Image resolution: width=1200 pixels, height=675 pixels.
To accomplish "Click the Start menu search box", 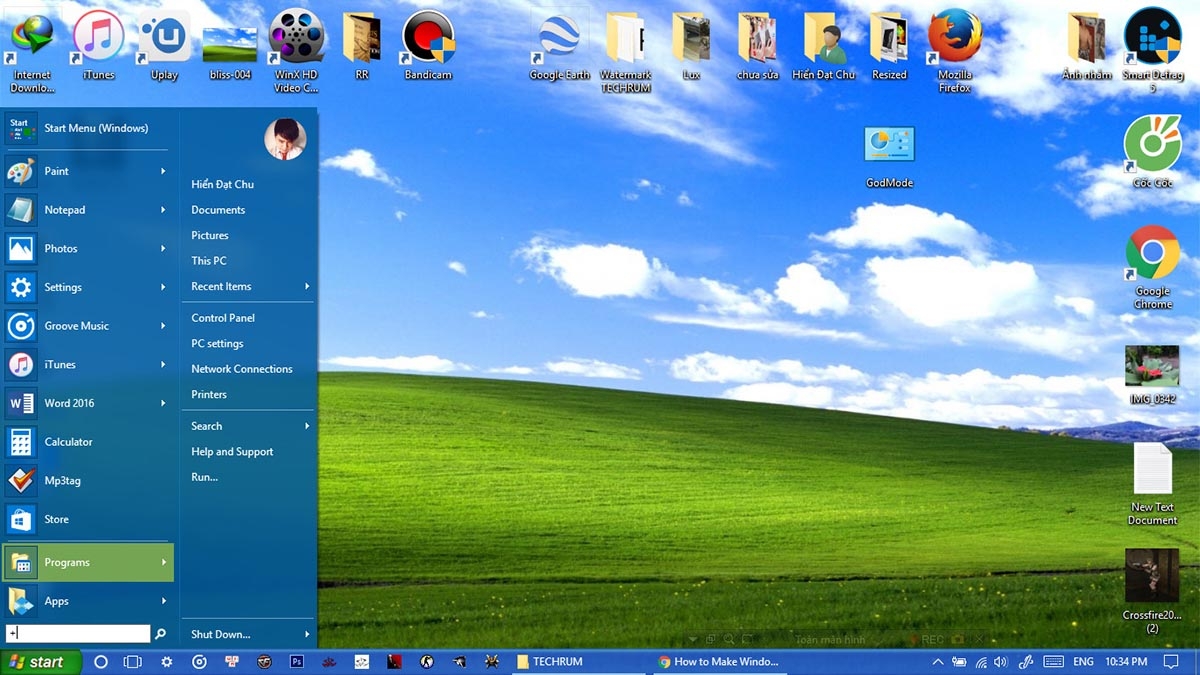I will coord(78,634).
